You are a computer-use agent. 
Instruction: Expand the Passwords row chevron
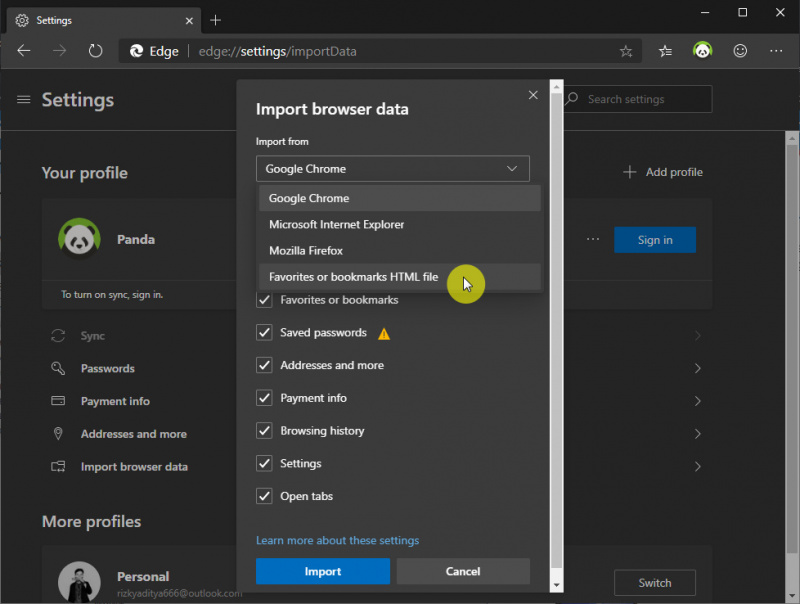click(x=697, y=368)
